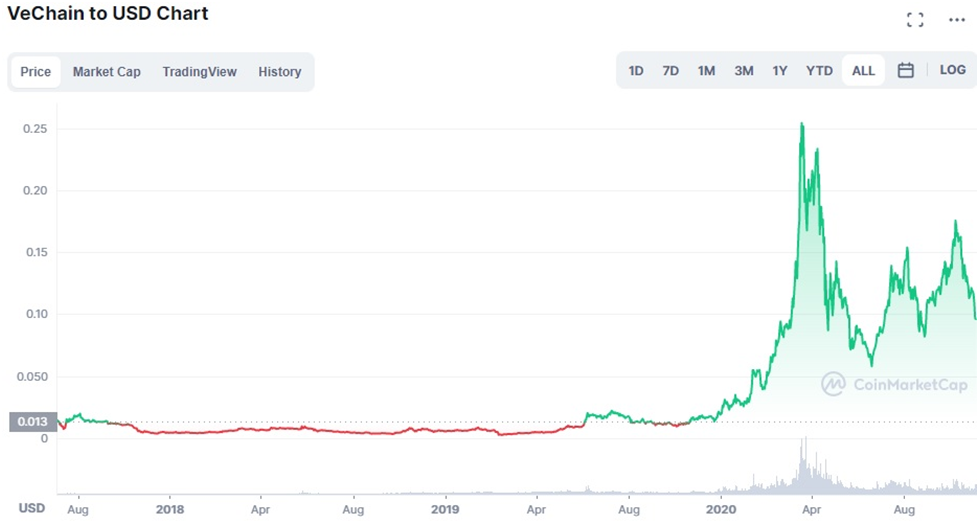Screen dimensions: 979x526
Task: Open the three-dot more options menu
Action: [957, 20]
